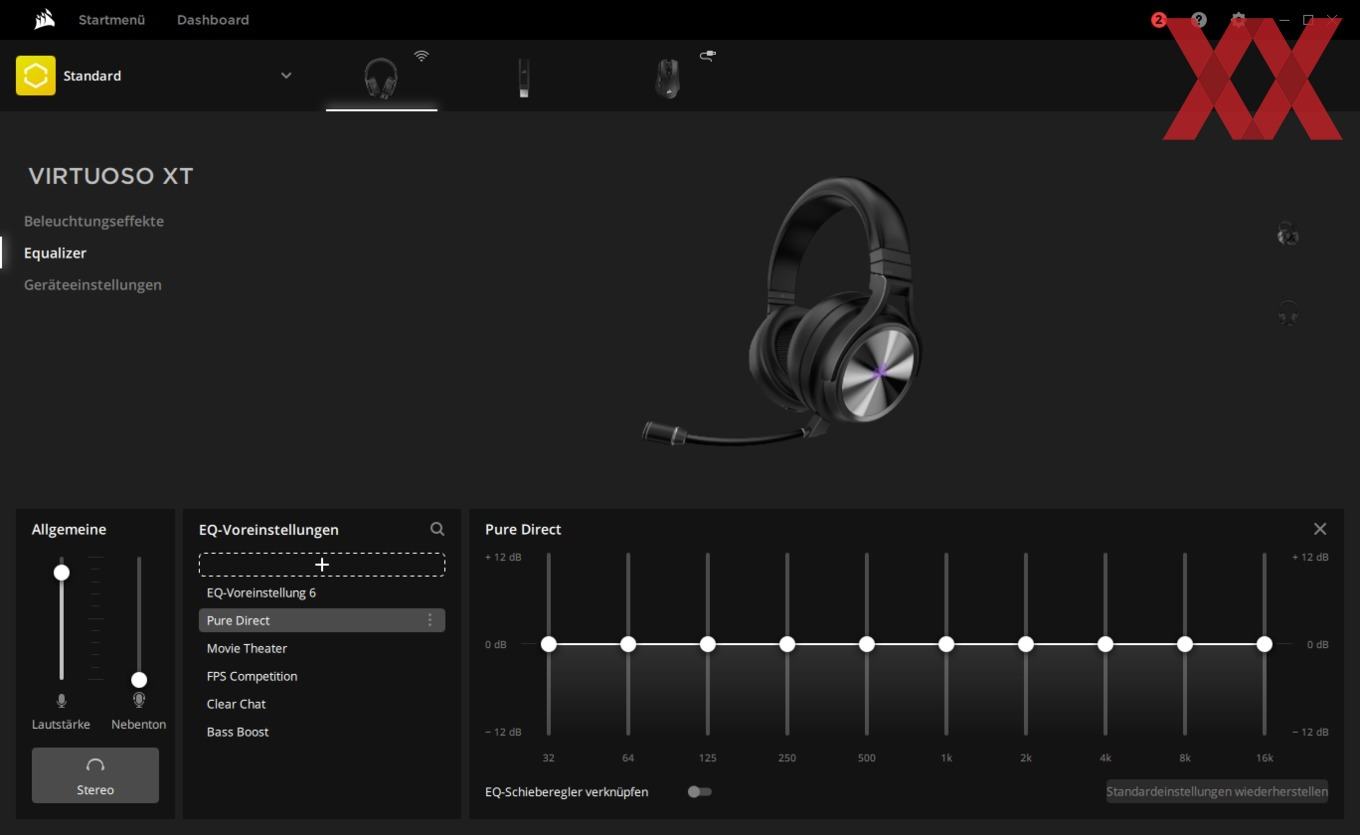Click the 8k EQ slider handle
This screenshot has height=835, width=1360.
point(1185,644)
